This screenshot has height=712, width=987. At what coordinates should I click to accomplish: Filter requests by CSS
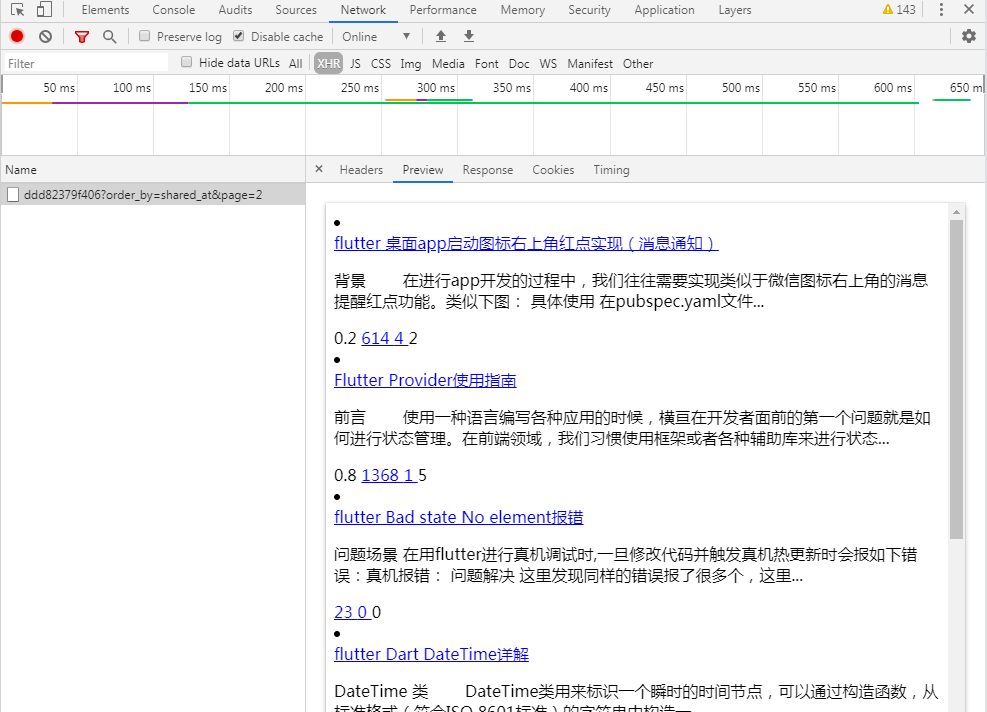381,64
